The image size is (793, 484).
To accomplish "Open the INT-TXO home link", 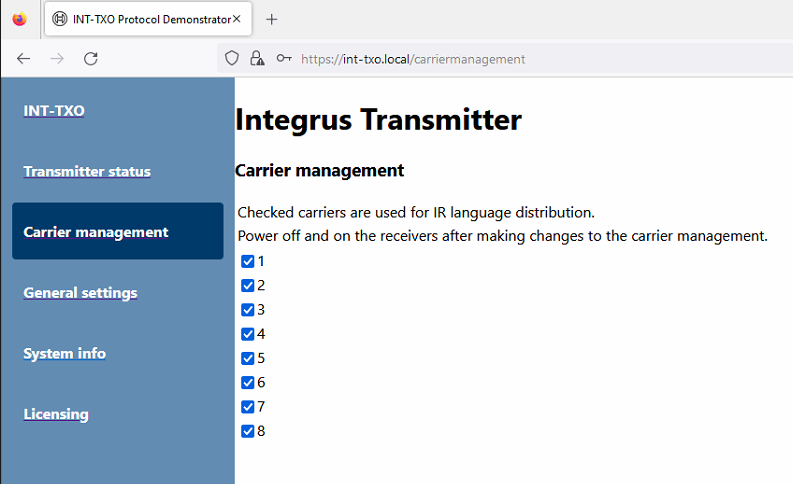I will point(54,111).
